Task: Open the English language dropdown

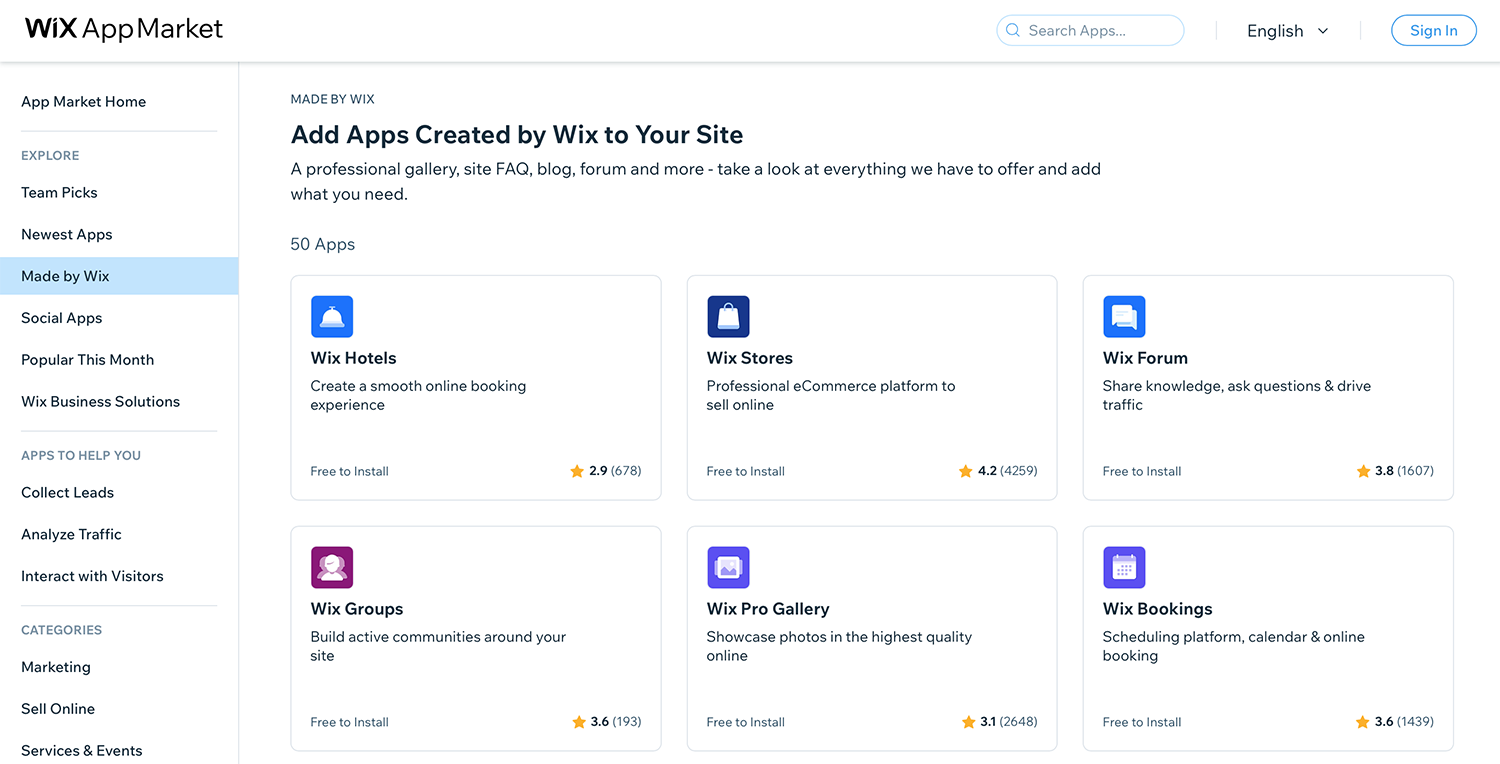Action: click(x=1288, y=31)
